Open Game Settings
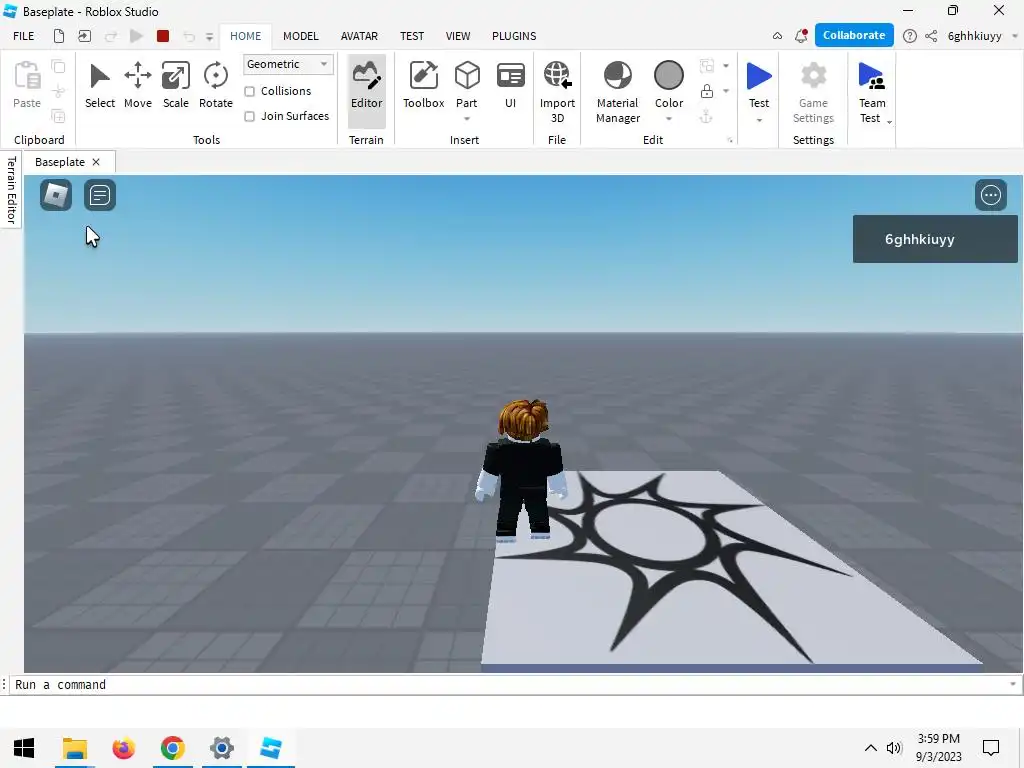1024x768 pixels. coord(813,91)
